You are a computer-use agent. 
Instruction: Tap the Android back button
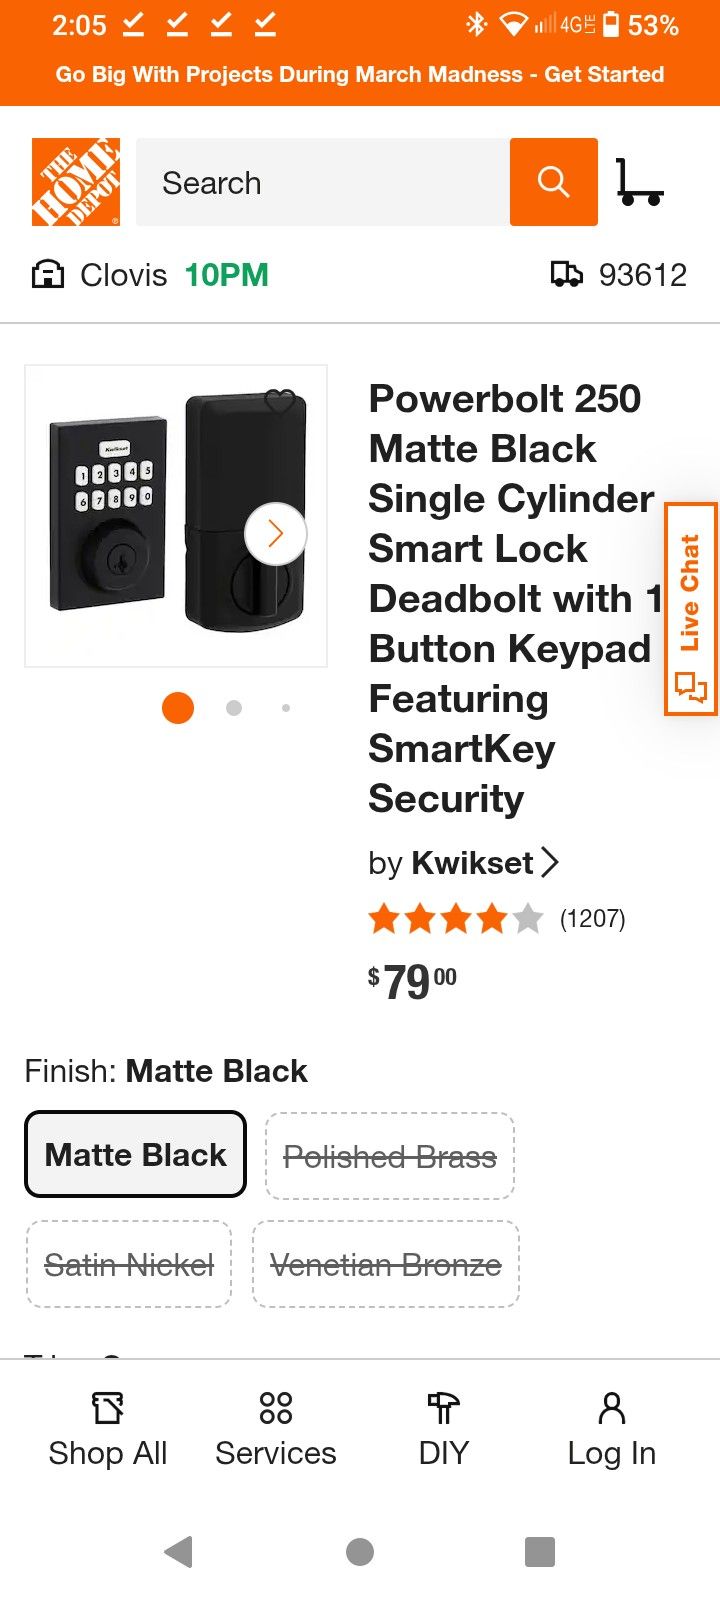click(x=178, y=1551)
